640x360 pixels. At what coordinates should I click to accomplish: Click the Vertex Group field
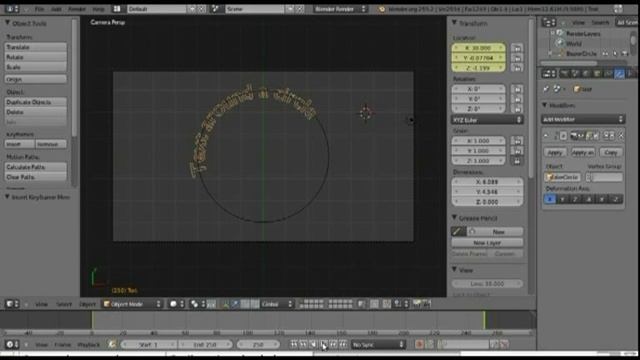point(604,177)
